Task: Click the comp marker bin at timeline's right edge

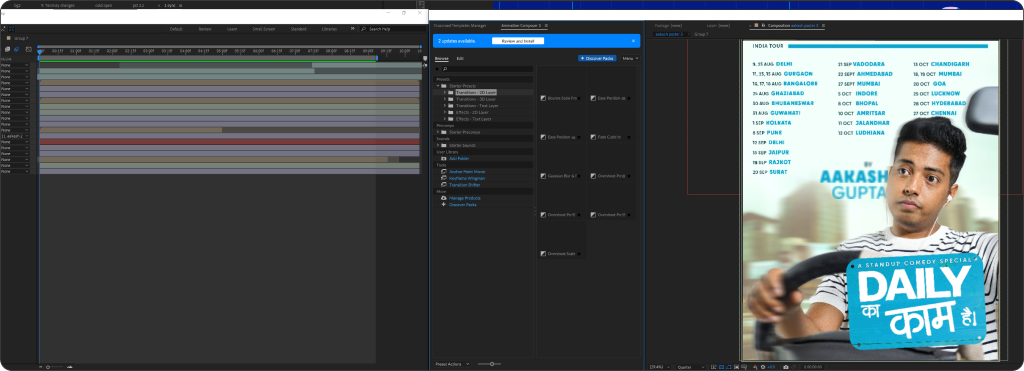Action: pos(425,58)
